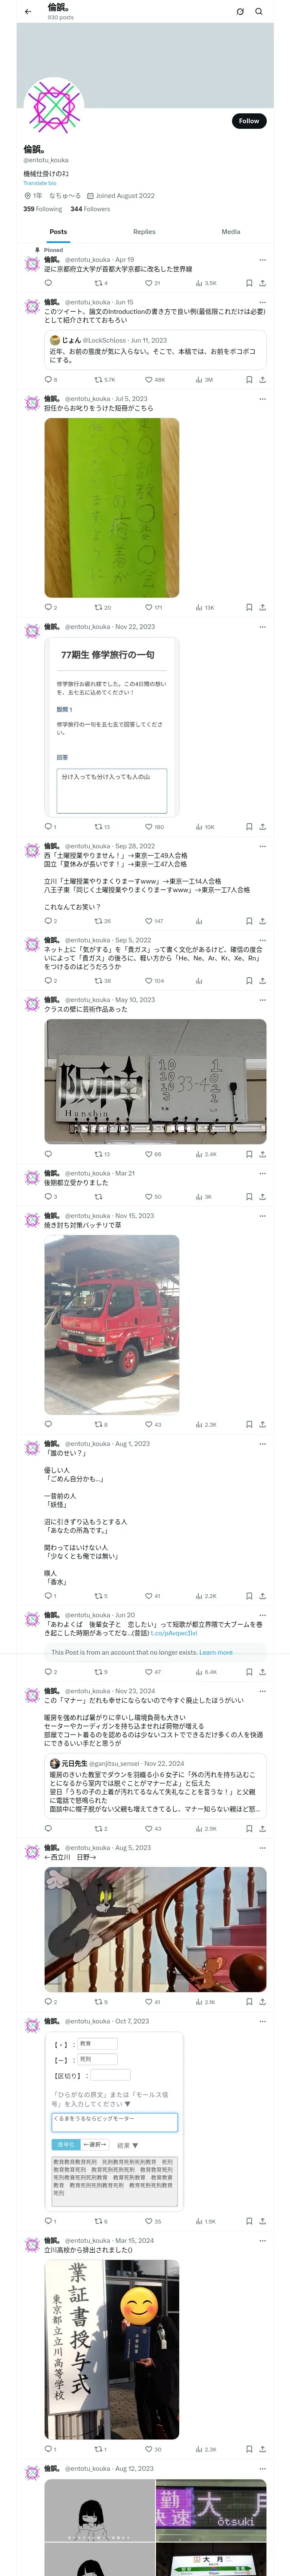The image size is (290, 2576).
Task: Open the search icon in the profile header
Action: 259,12
